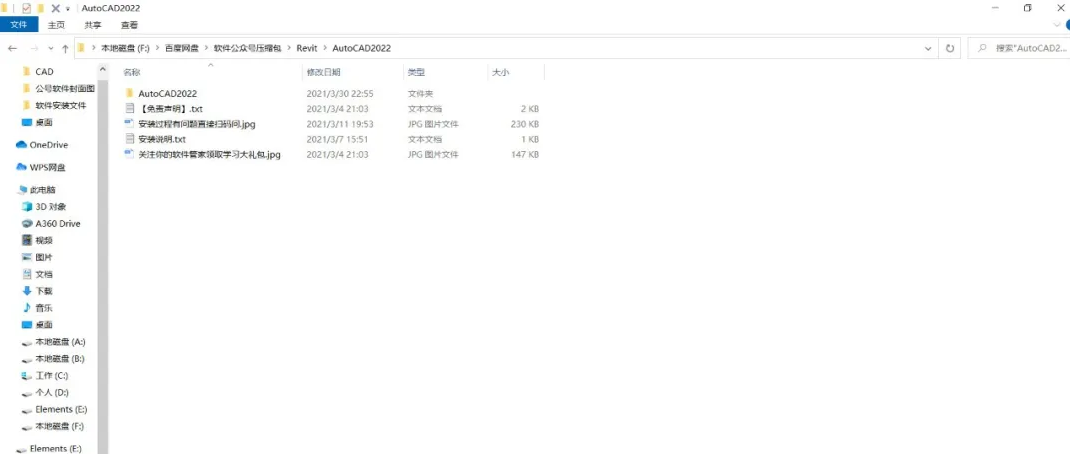Go up one folder level arrow

(65, 48)
